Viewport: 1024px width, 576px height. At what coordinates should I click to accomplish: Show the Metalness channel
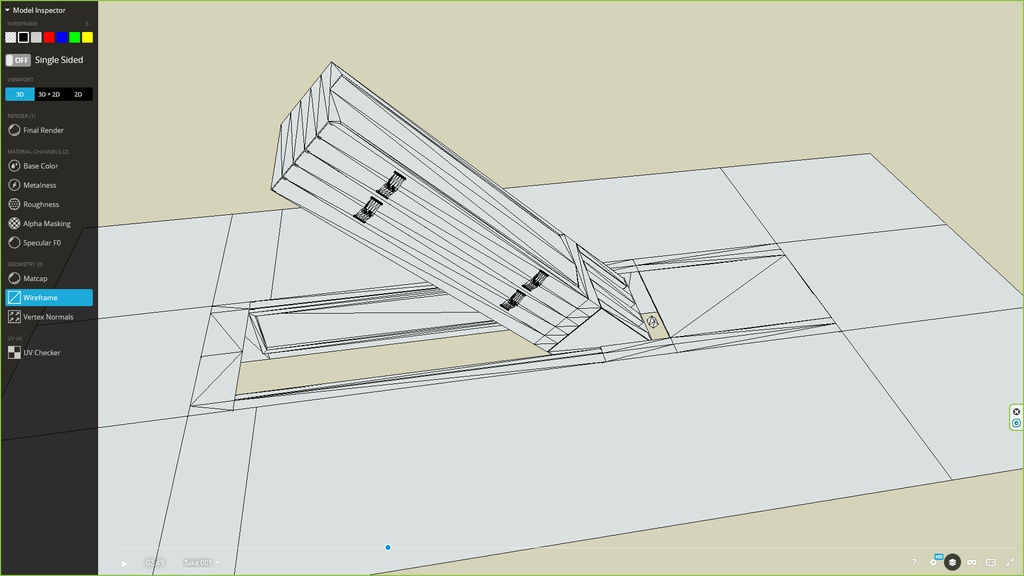point(40,185)
